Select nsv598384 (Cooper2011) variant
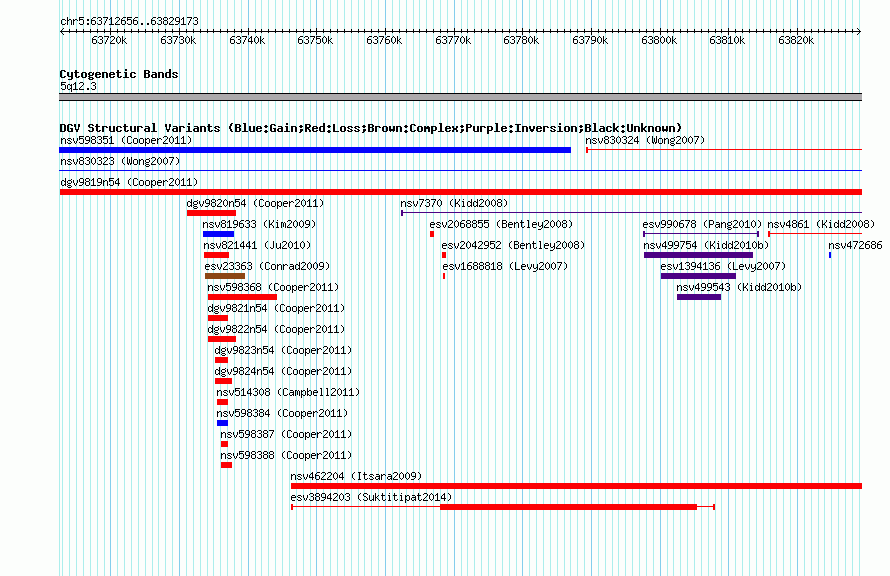Screen dimensions: 890x576 tap(282, 413)
